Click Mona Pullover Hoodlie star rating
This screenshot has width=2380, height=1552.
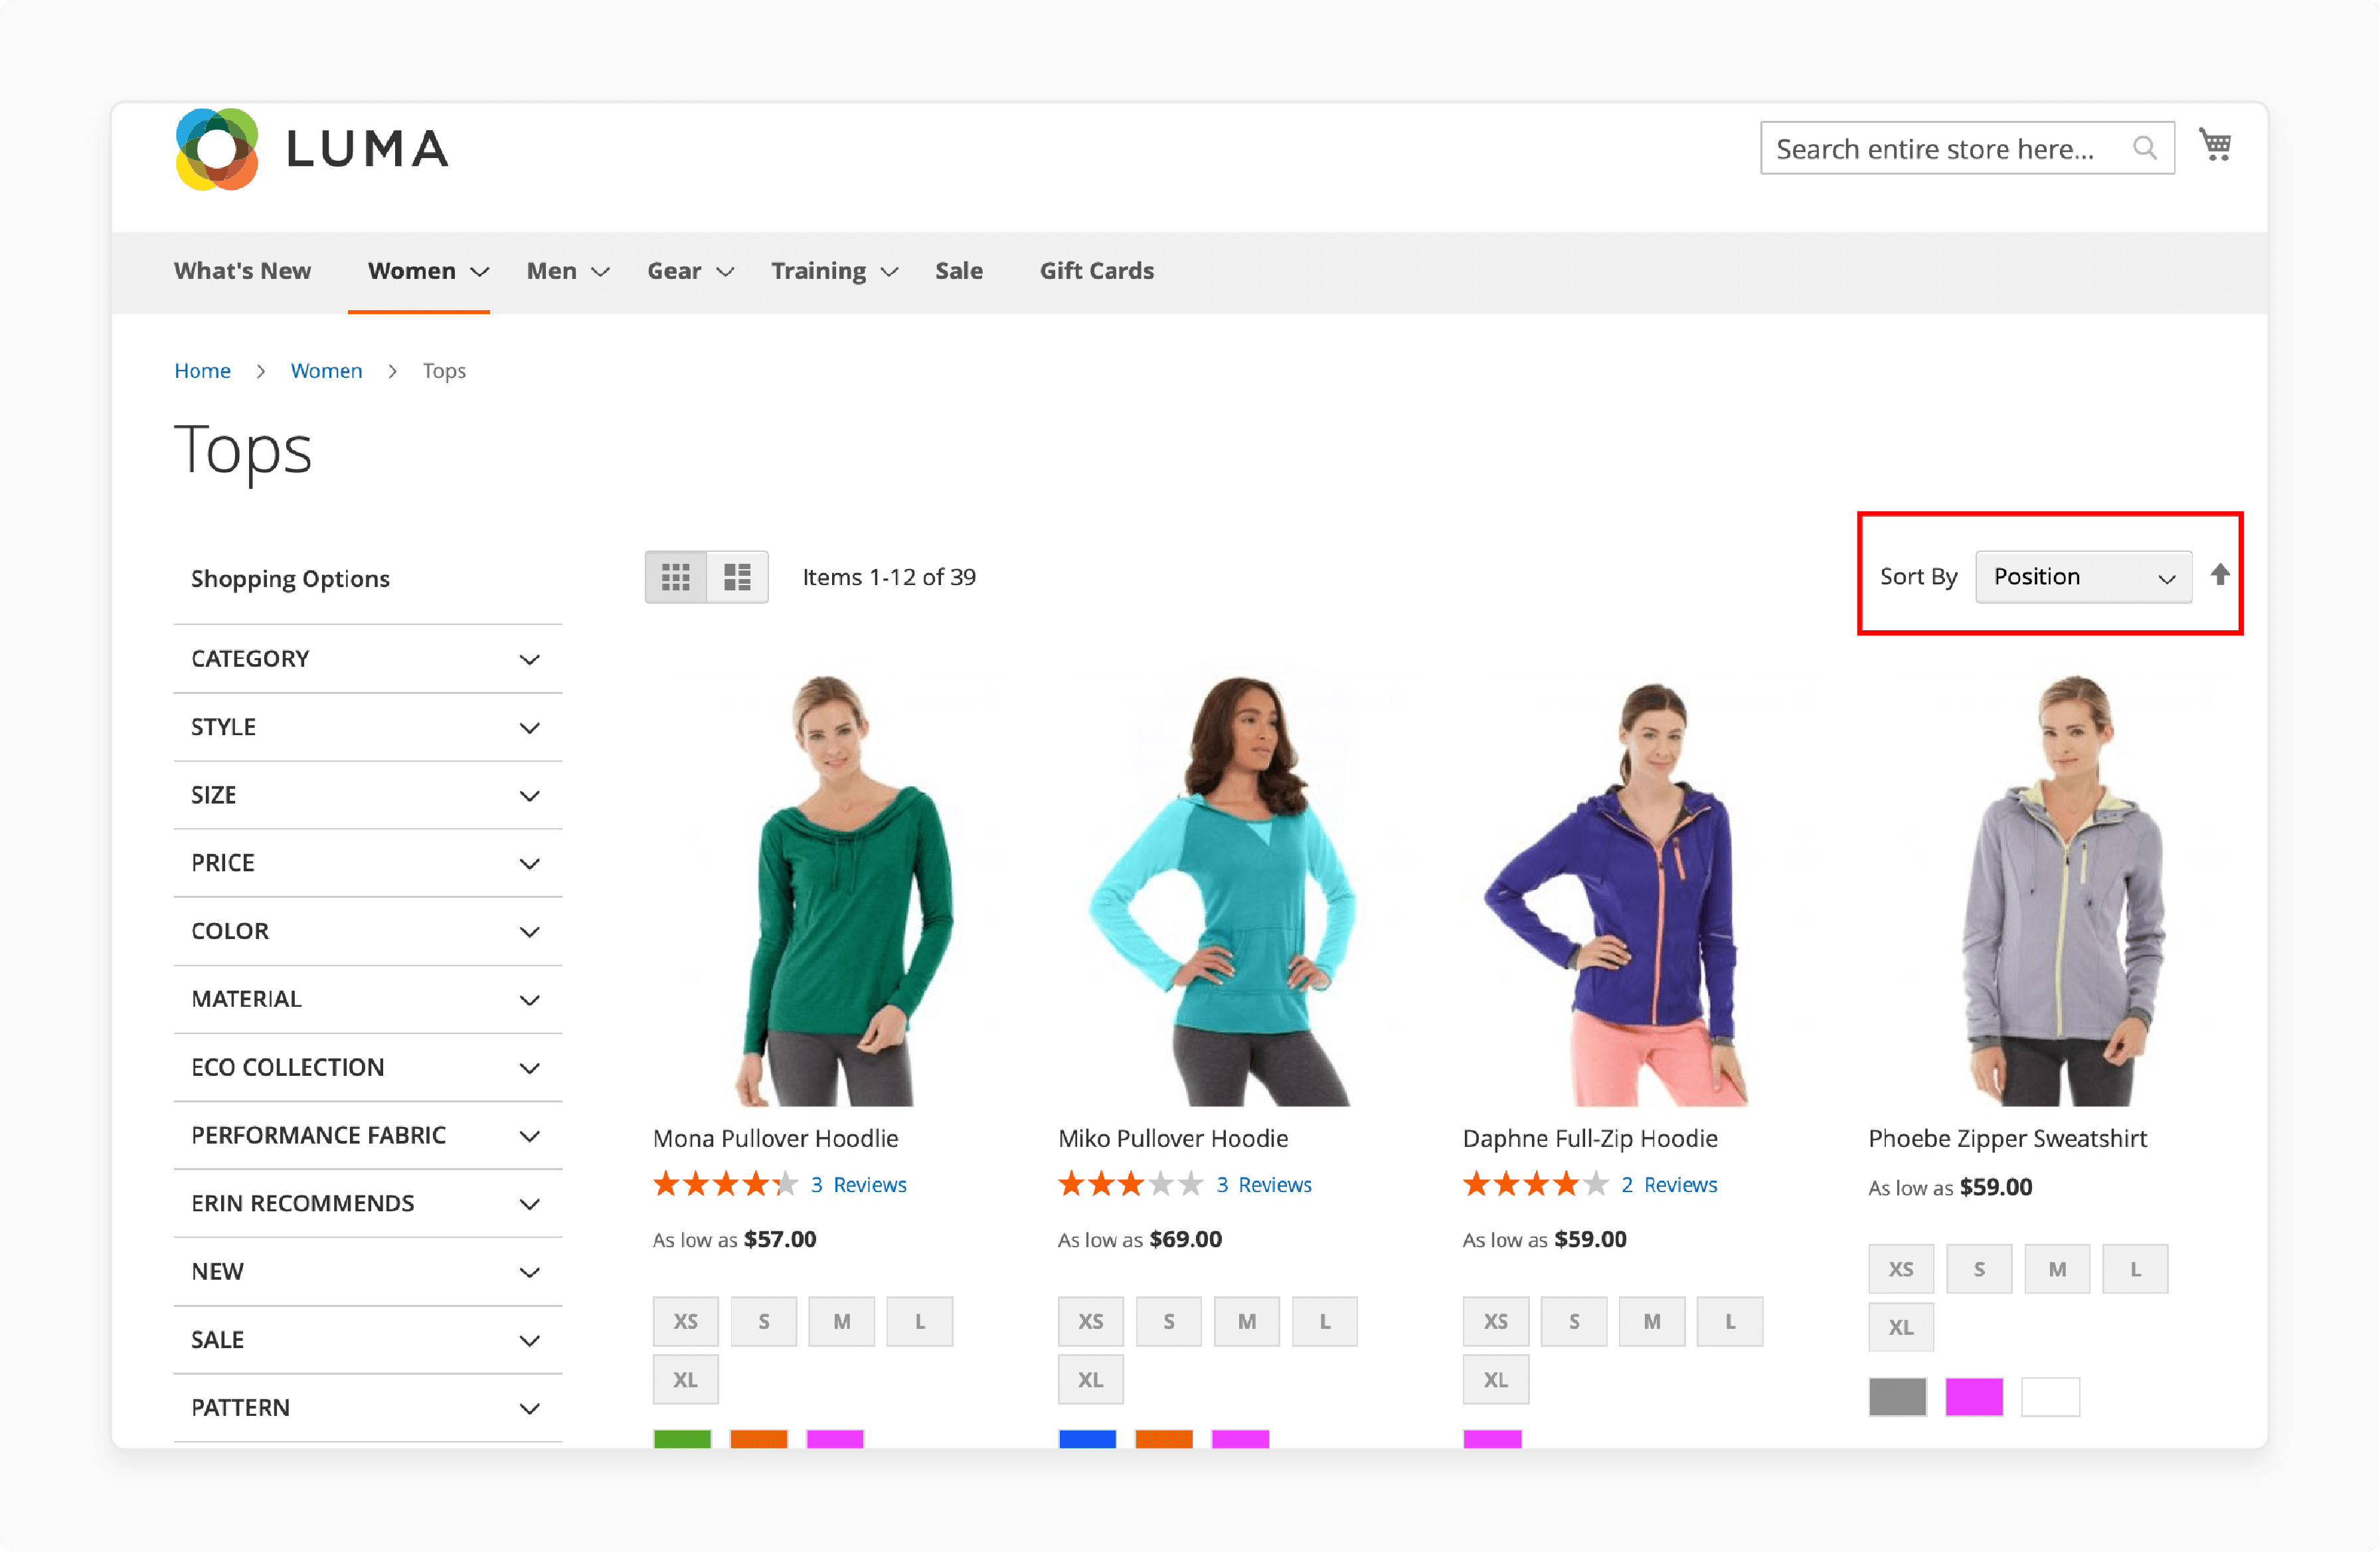[725, 1185]
